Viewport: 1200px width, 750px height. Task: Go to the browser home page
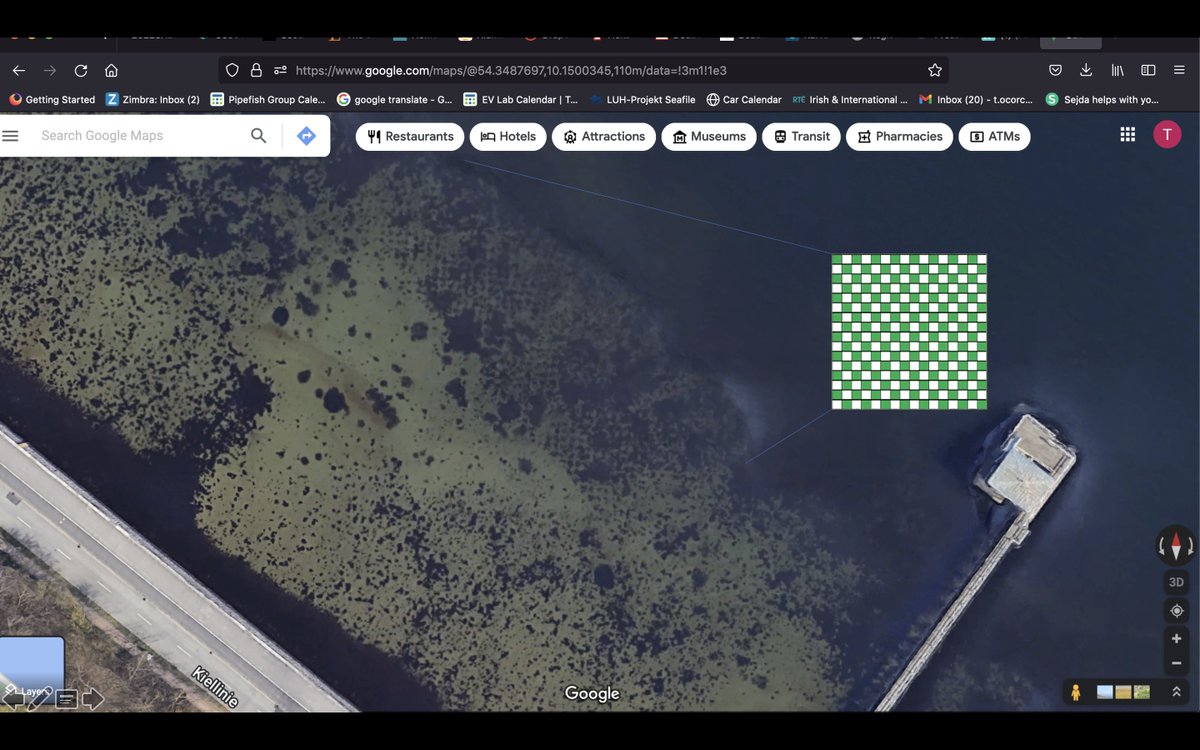[x=111, y=70]
